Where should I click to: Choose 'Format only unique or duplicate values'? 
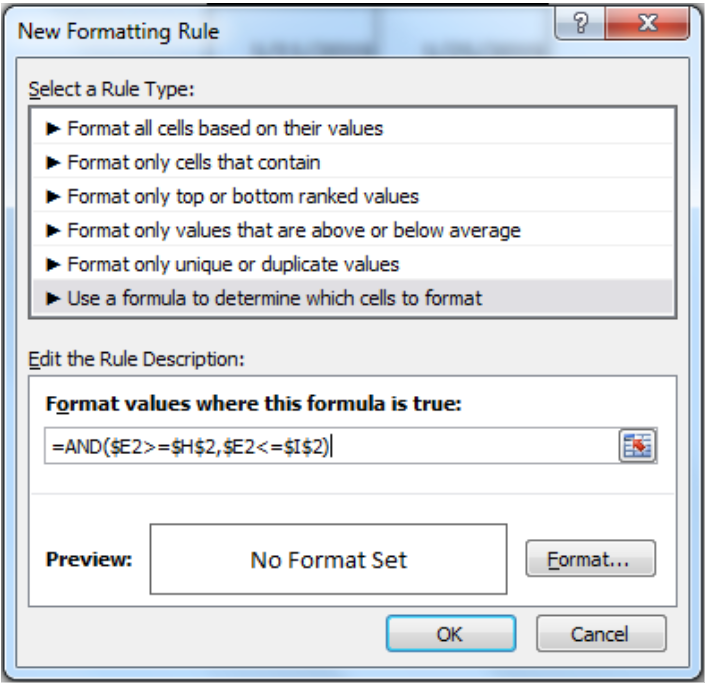pos(353,264)
